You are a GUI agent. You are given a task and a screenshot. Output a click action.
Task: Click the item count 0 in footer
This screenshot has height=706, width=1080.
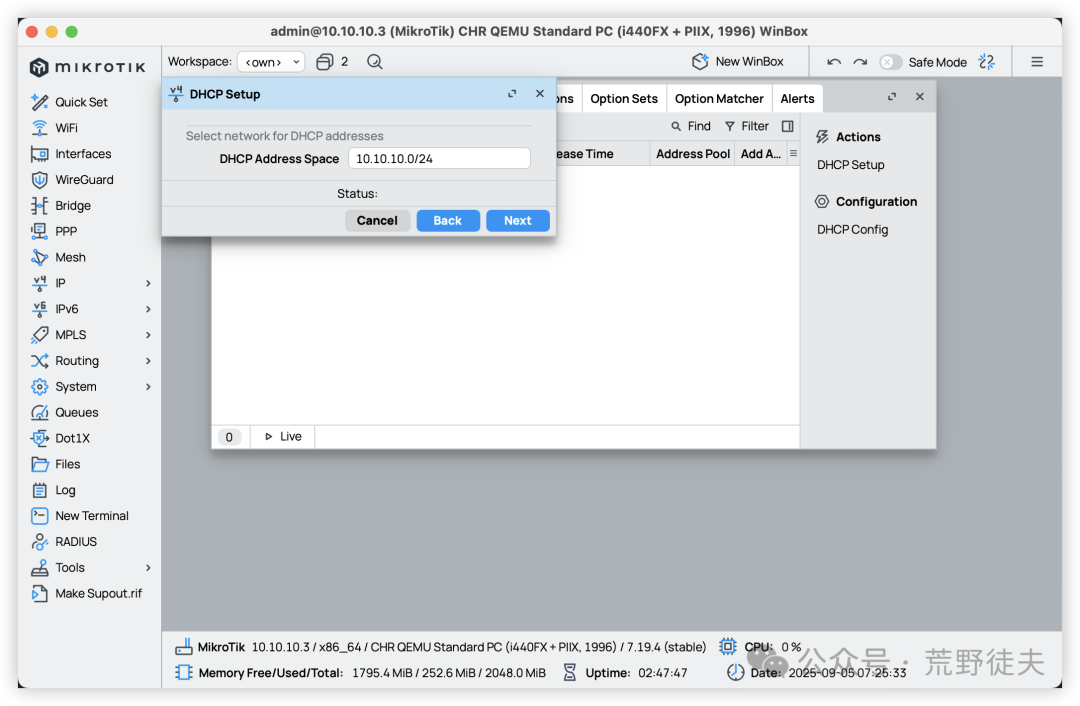coord(229,437)
